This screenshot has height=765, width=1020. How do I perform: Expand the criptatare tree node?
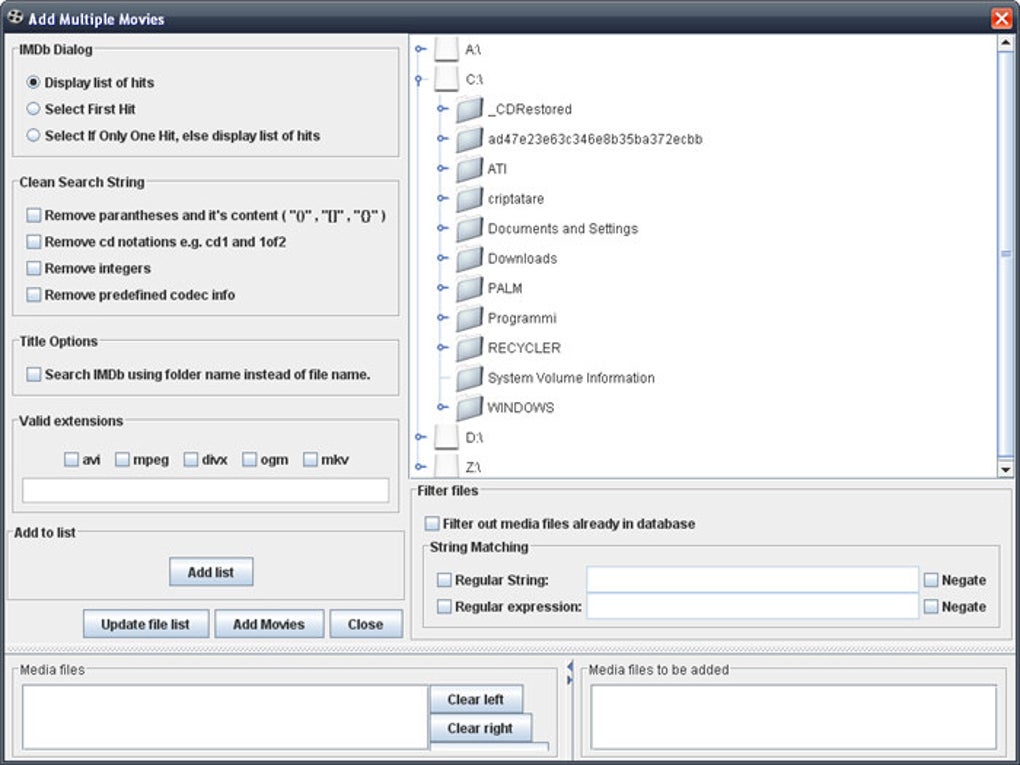coord(441,199)
